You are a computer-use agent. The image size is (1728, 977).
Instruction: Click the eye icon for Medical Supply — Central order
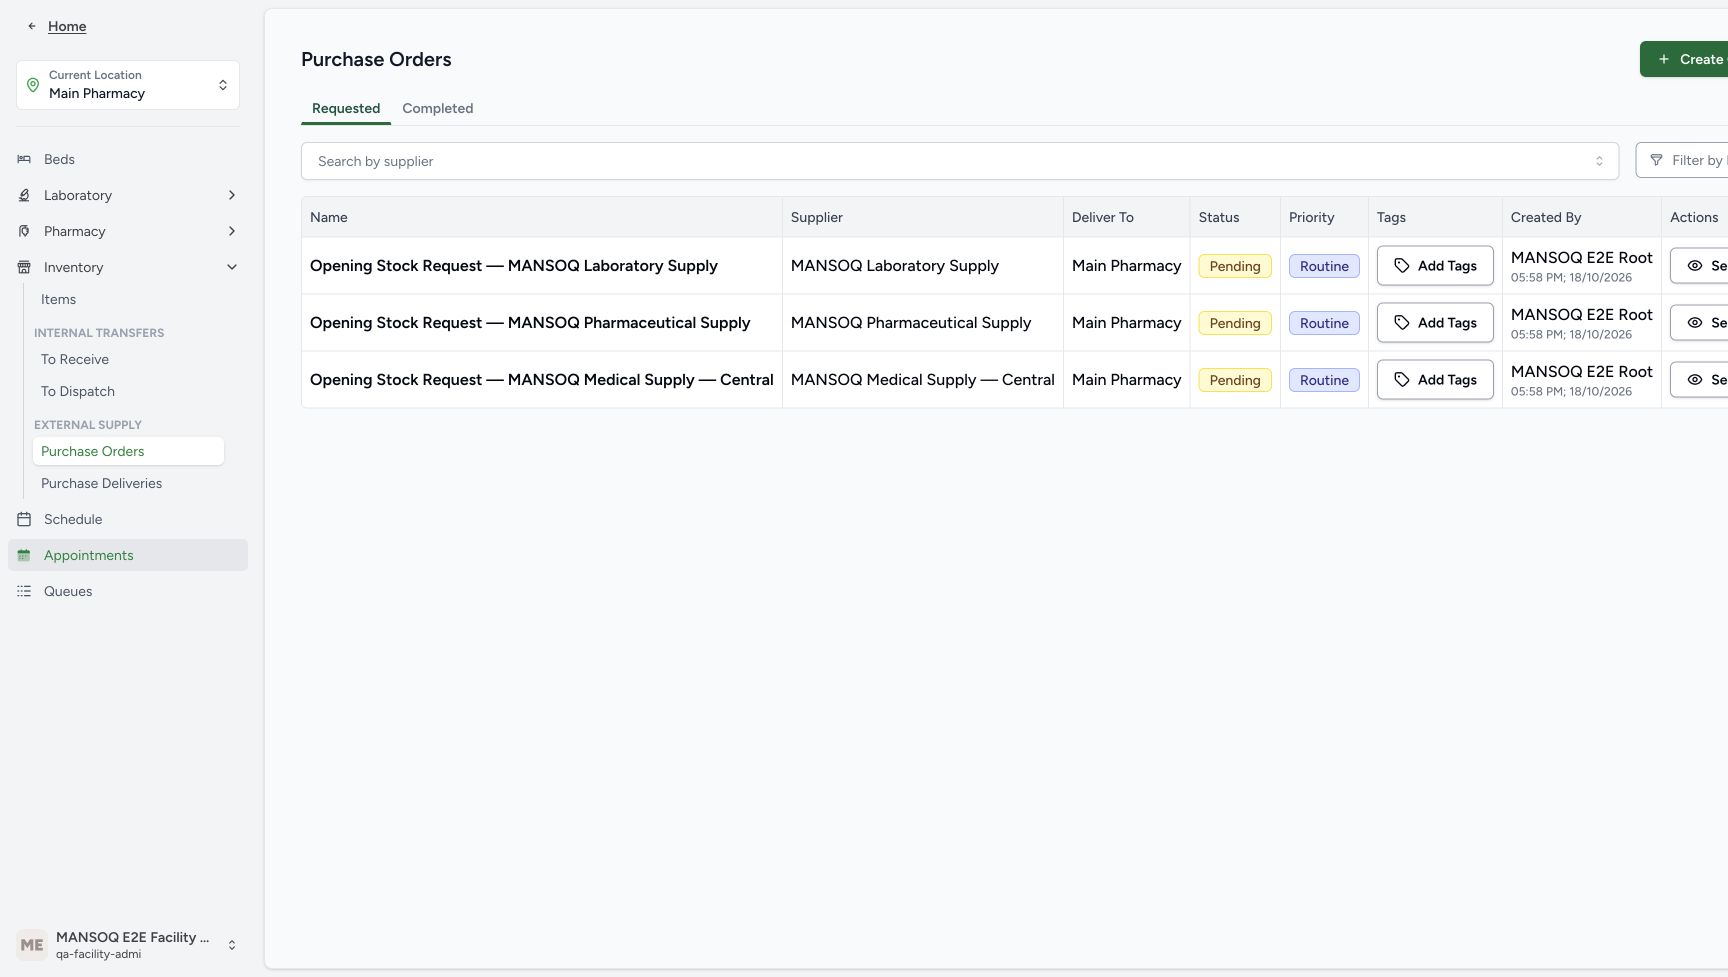(x=1695, y=380)
